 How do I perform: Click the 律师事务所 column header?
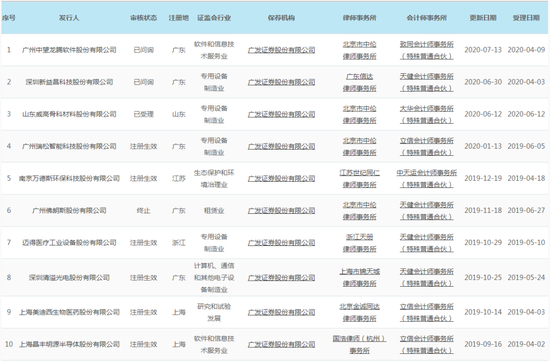coord(360,18)
